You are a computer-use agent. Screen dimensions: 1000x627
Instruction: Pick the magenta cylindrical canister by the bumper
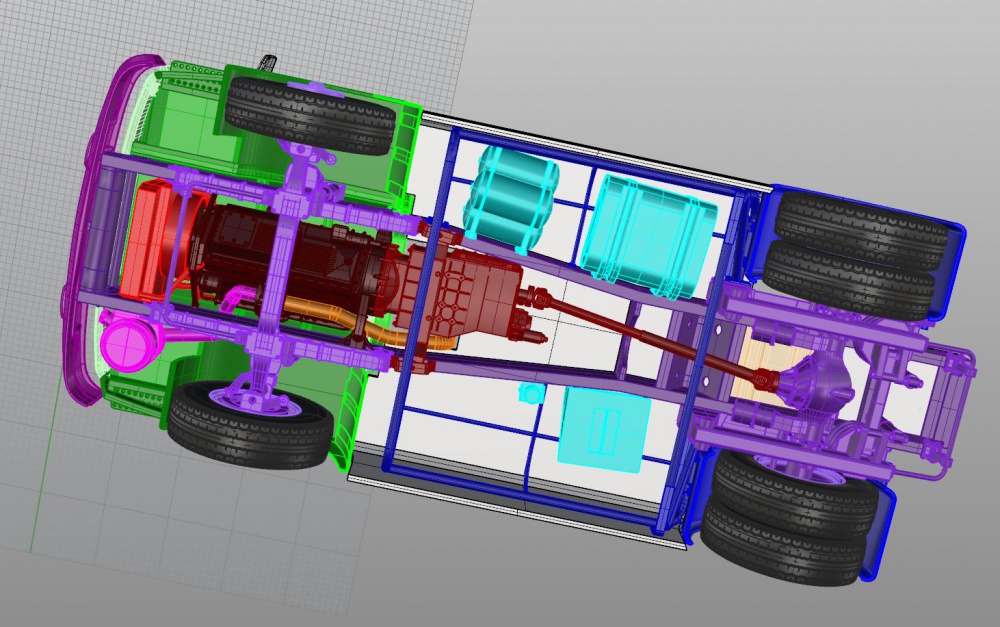(x=129, y=344)
